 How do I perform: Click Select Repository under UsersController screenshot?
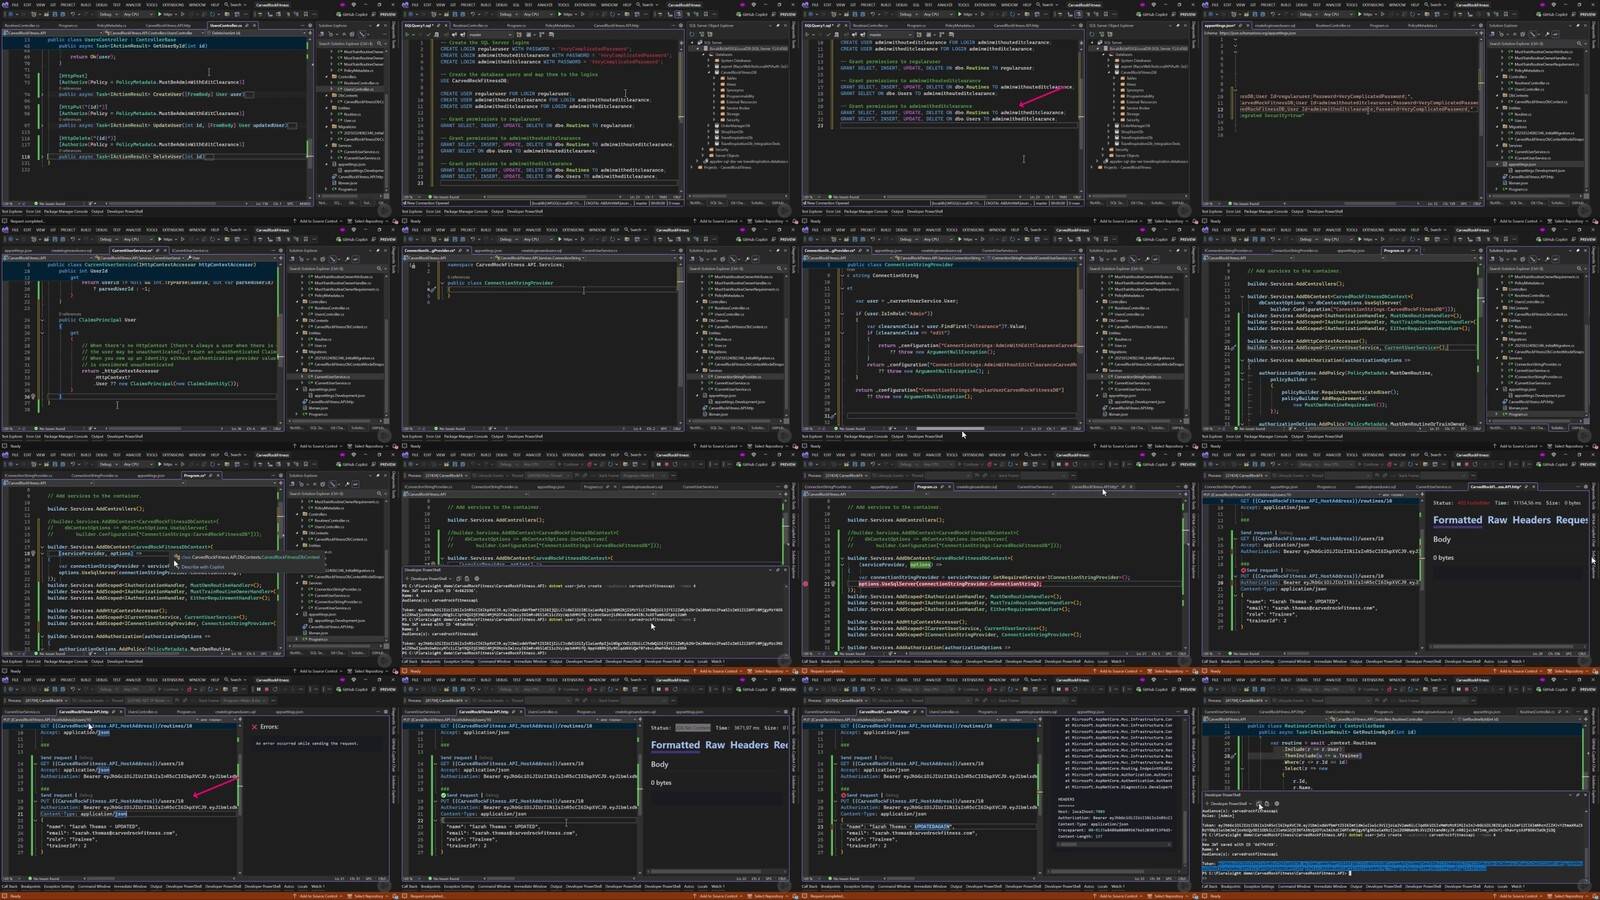369,221
